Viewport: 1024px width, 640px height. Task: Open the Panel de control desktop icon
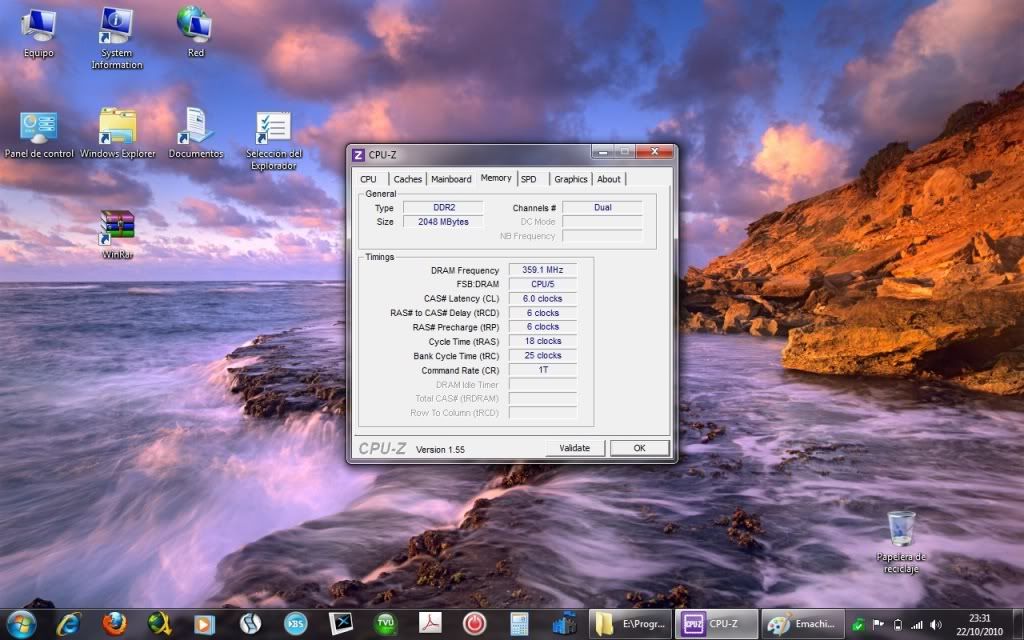[39, 135]
